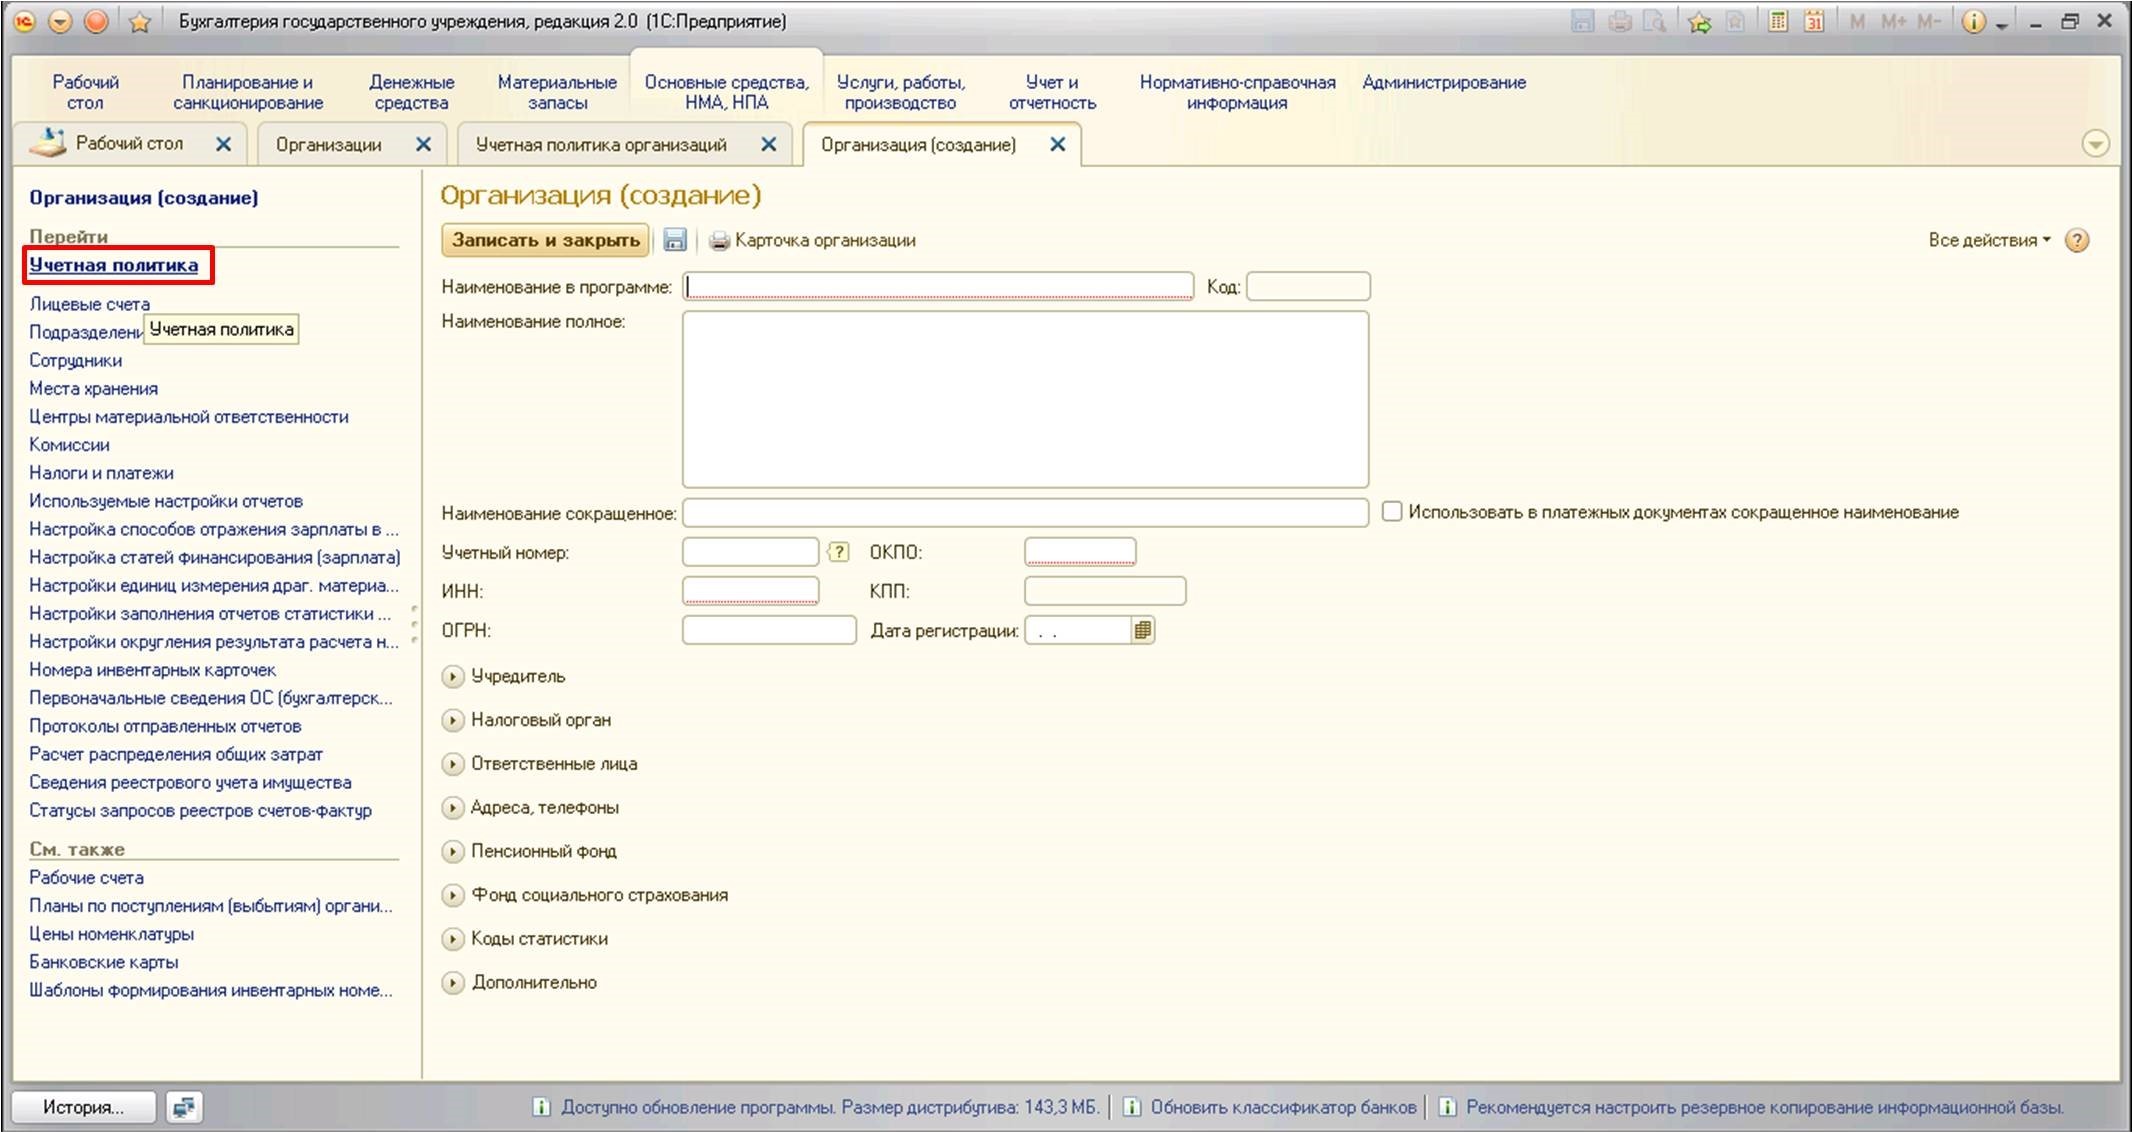Toggle Использовать в платежных документах сокращенное наименование
The image size is (2132, 1132).
pos(1392,511)
